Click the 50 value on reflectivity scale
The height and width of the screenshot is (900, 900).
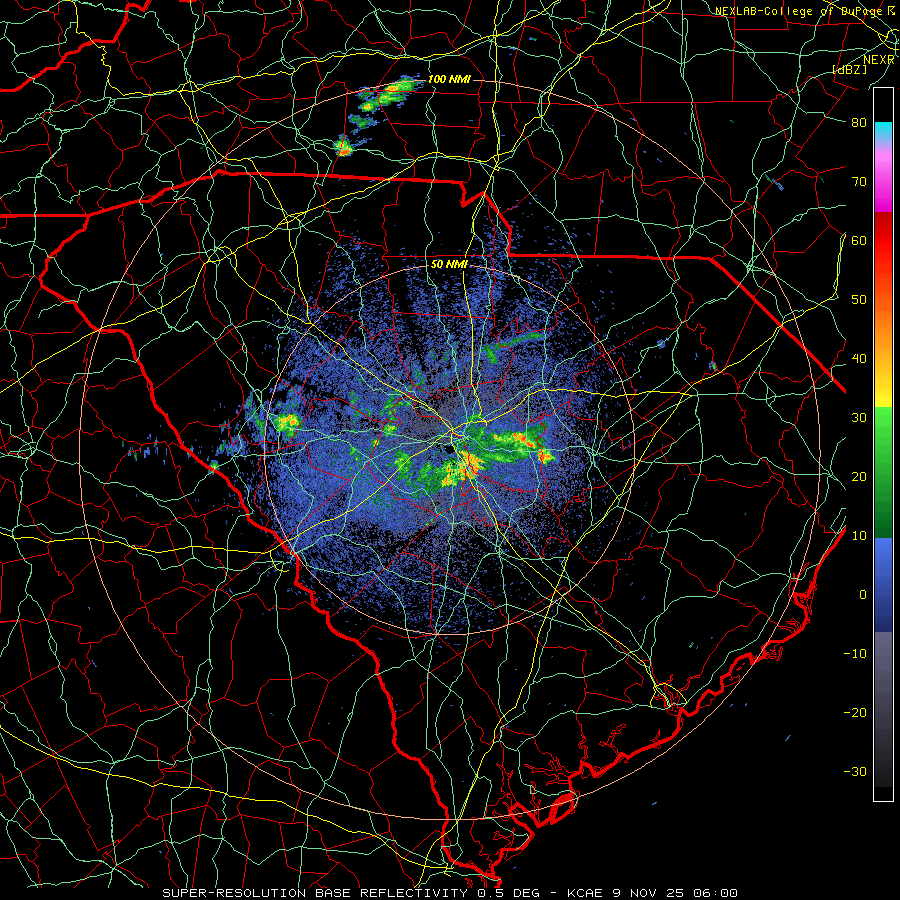click(x=859, y=300)
